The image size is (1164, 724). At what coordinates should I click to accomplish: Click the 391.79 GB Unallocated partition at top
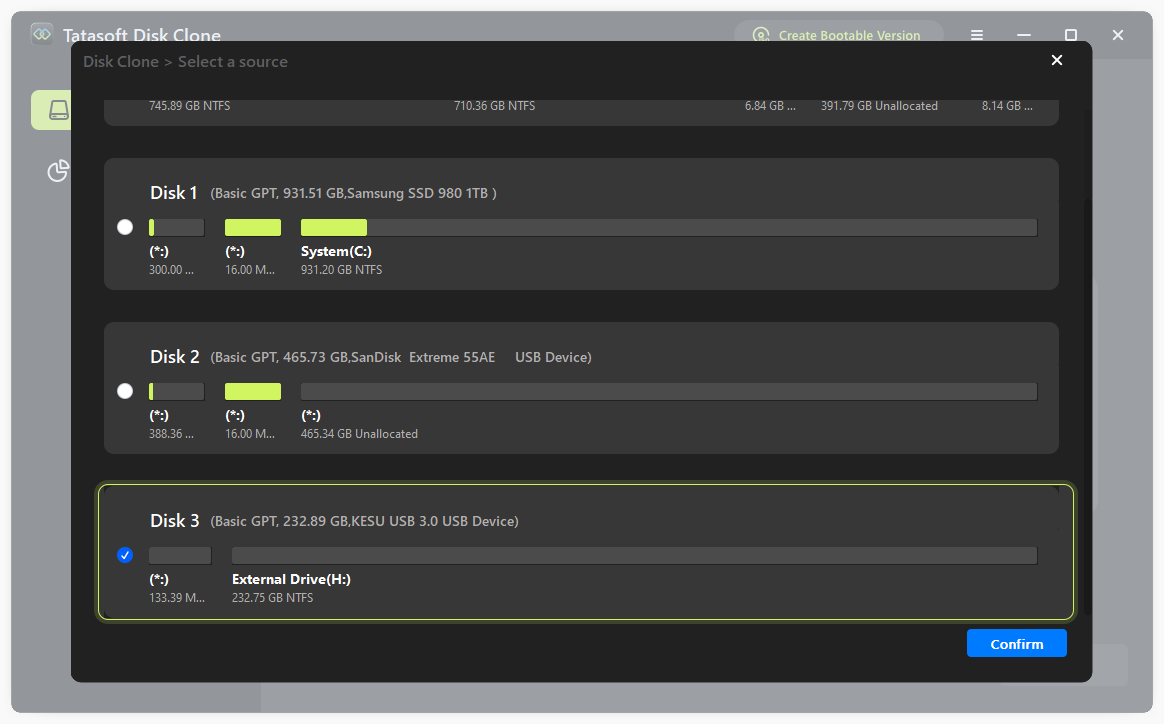[x=878, y=105]
